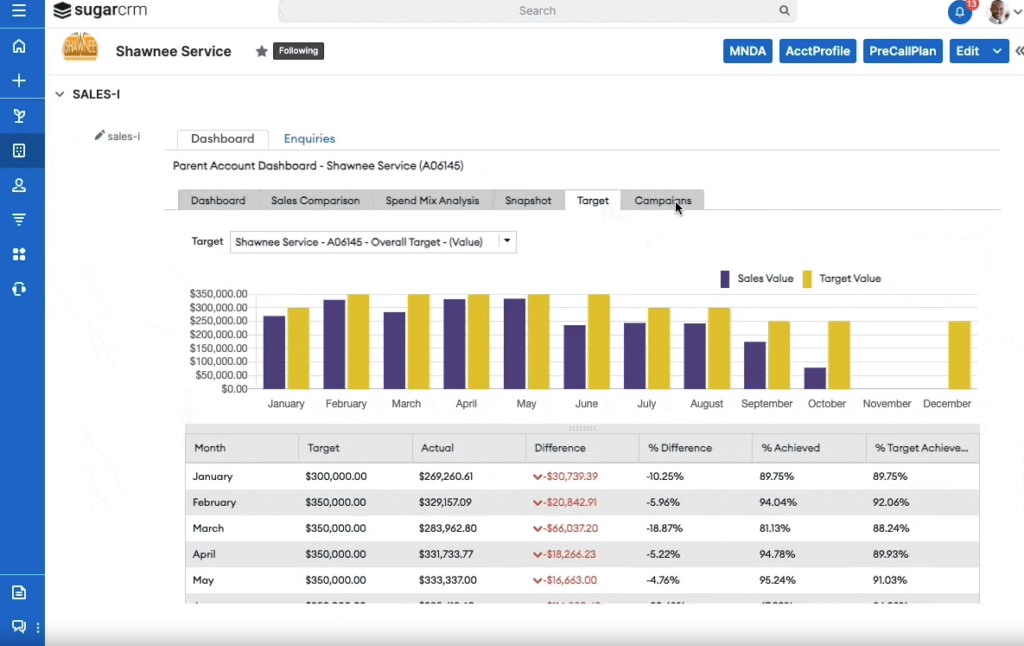Click the global Search input field
1024x646 pixels.
(x=537, y=11)
